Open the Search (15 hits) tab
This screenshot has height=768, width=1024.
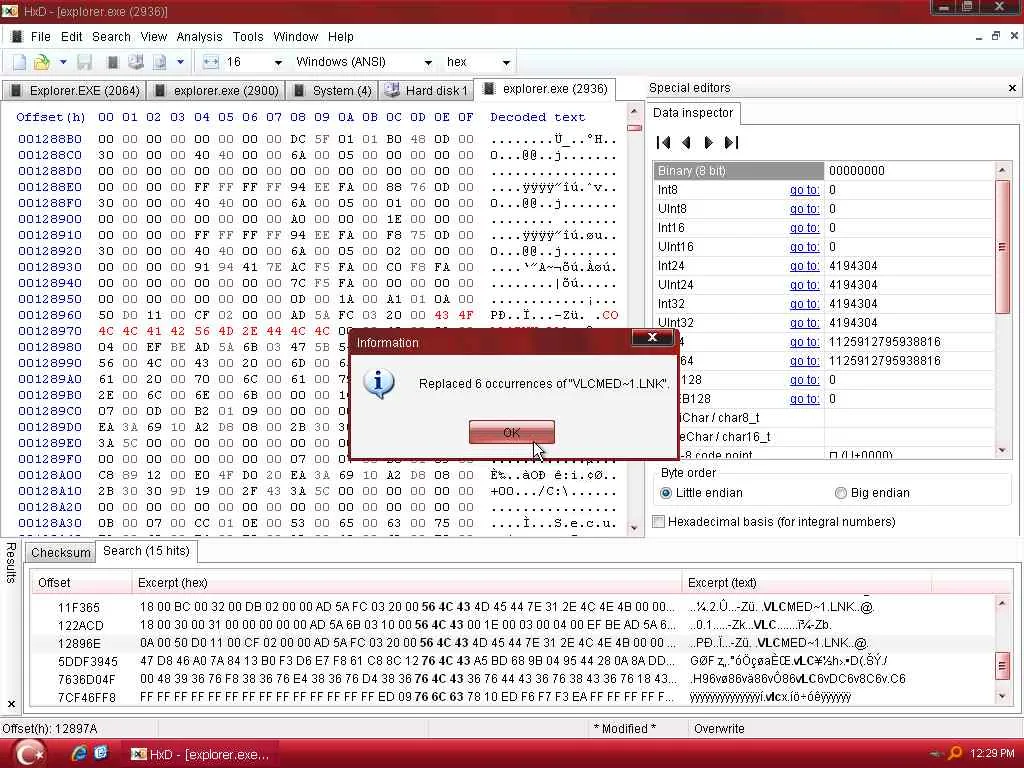[x=146, y=551]
